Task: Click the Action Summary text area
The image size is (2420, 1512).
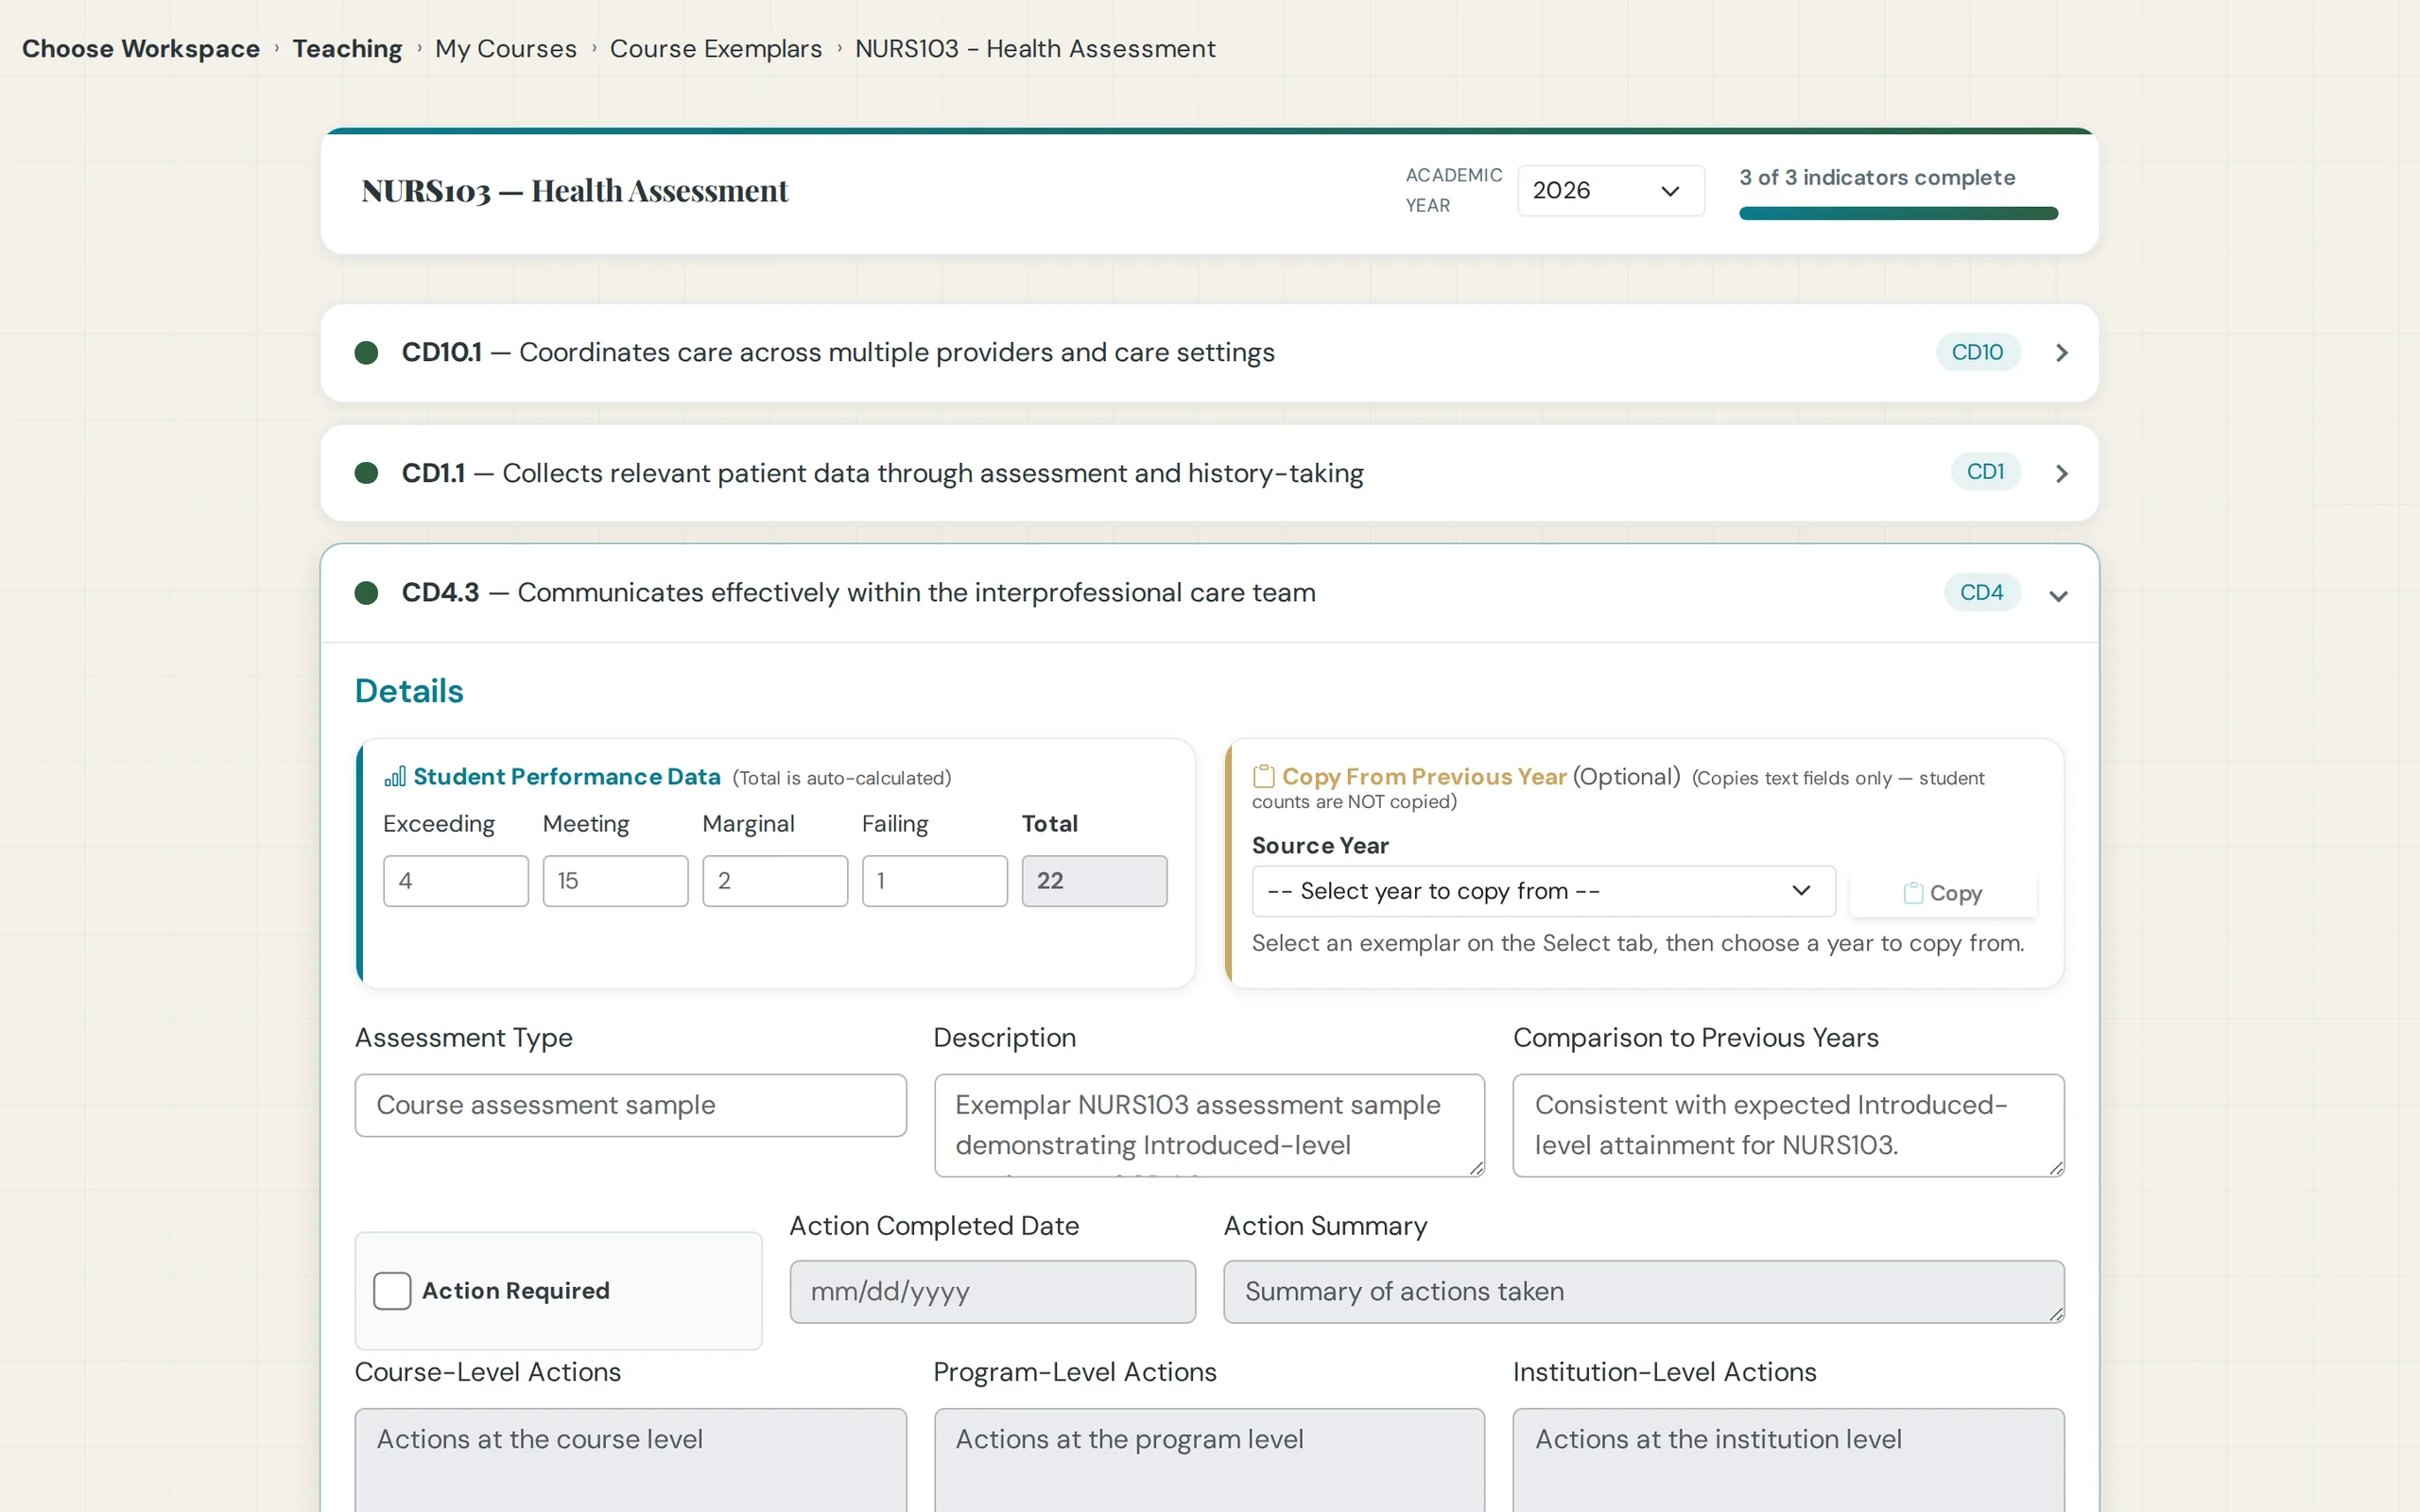Action: pyautogui.click(x=1643, y=1292)
